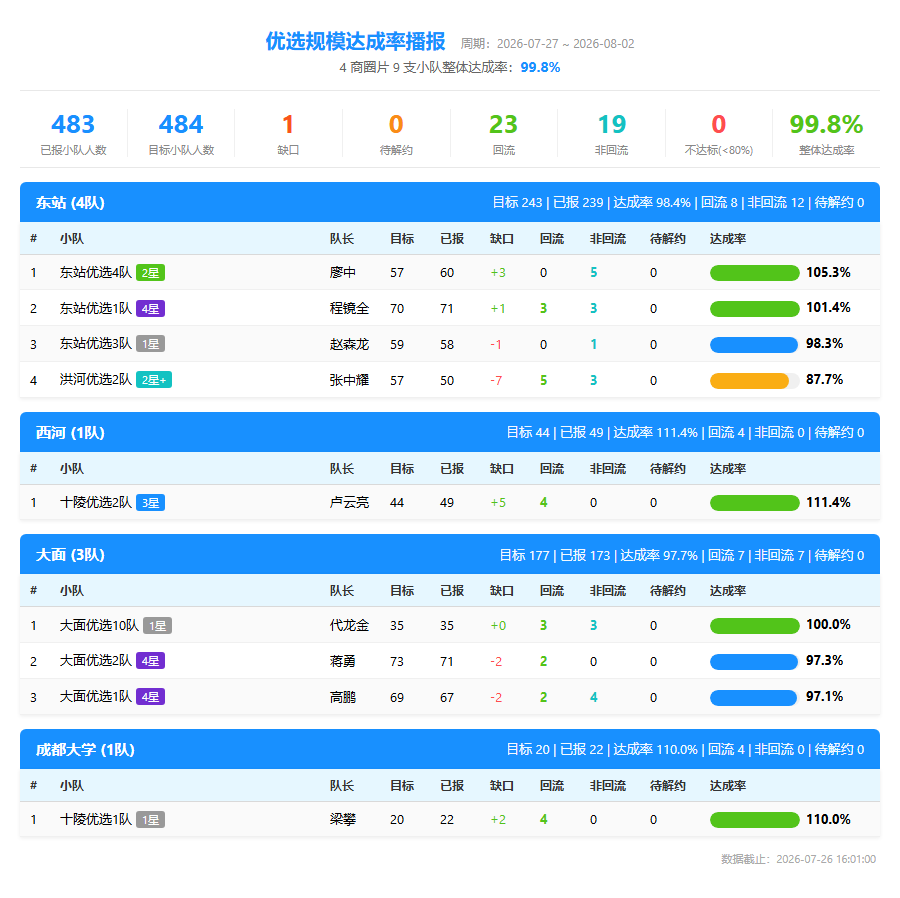900x898 pixels.
Task: Click 达成率 column header in 东站 table
Action: pos(728,239)
